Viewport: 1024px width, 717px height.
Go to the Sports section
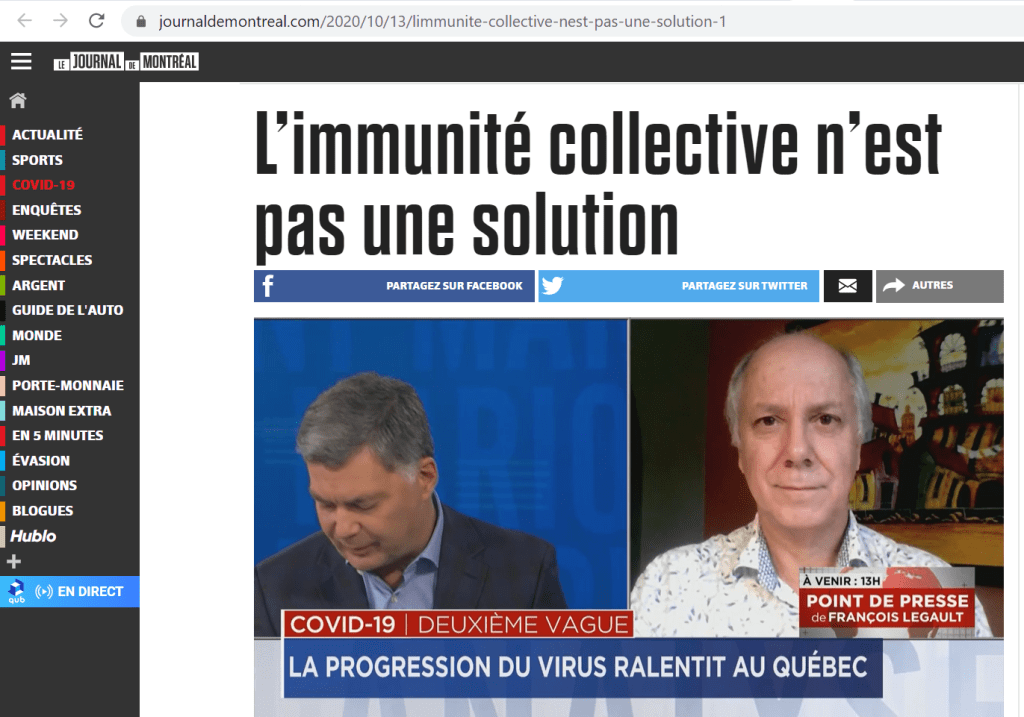pos(37,160)
